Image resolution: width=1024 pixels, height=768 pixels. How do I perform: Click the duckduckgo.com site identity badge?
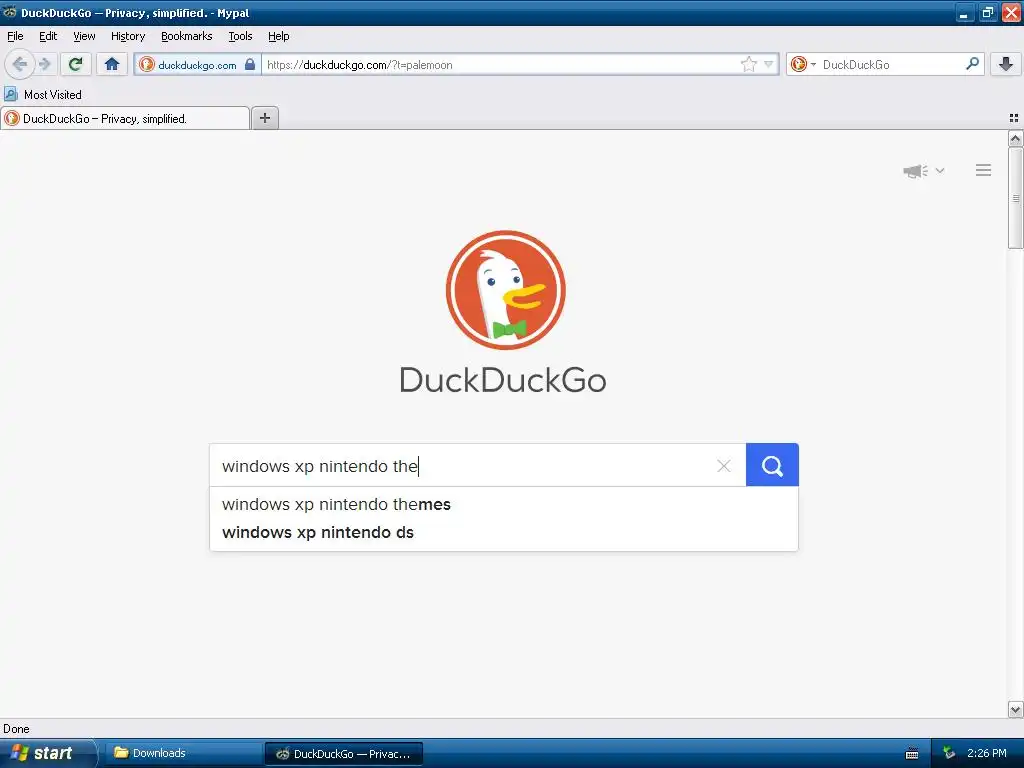(197, 65)
